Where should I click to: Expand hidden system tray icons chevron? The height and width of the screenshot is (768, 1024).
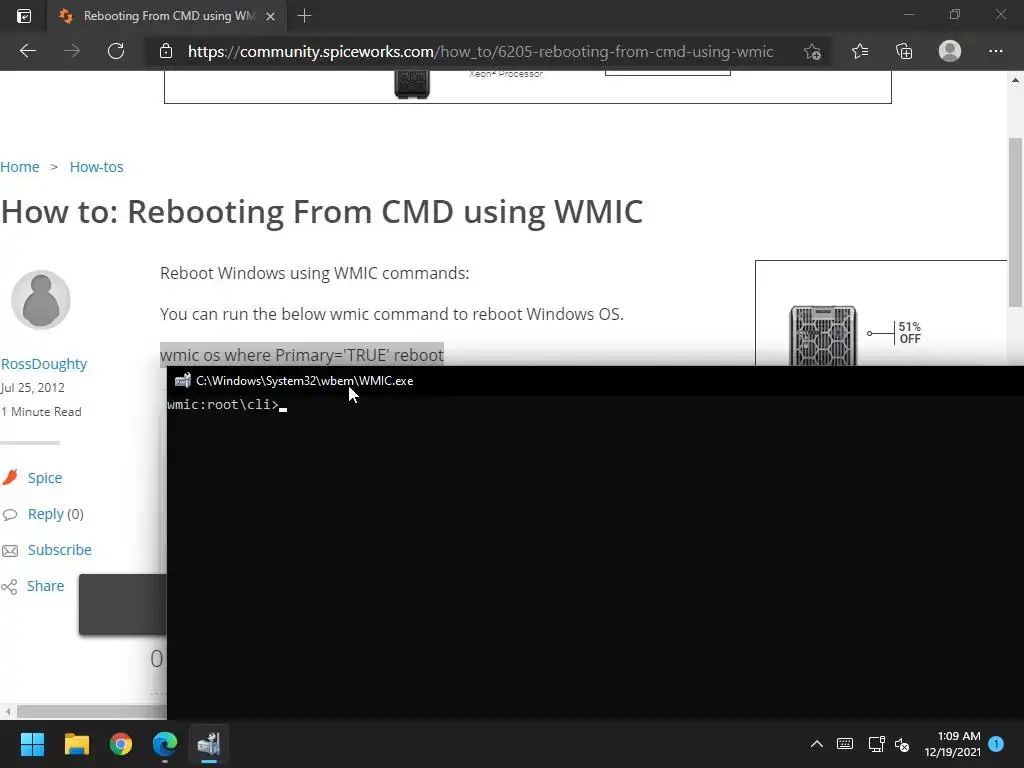point(816,744)
